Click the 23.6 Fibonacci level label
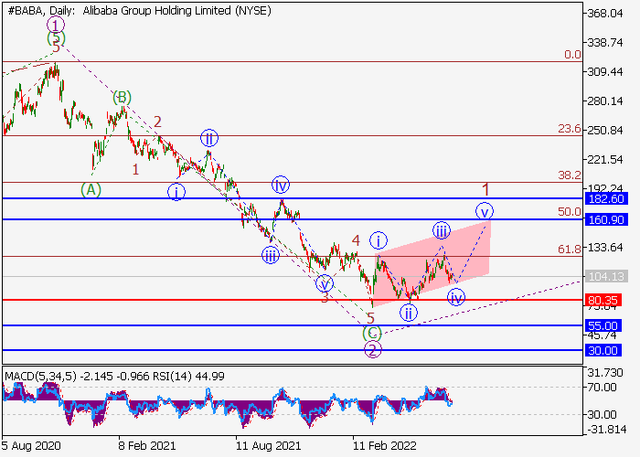The height and width of the screenshot is (457, 640). (x=569, y=129)
